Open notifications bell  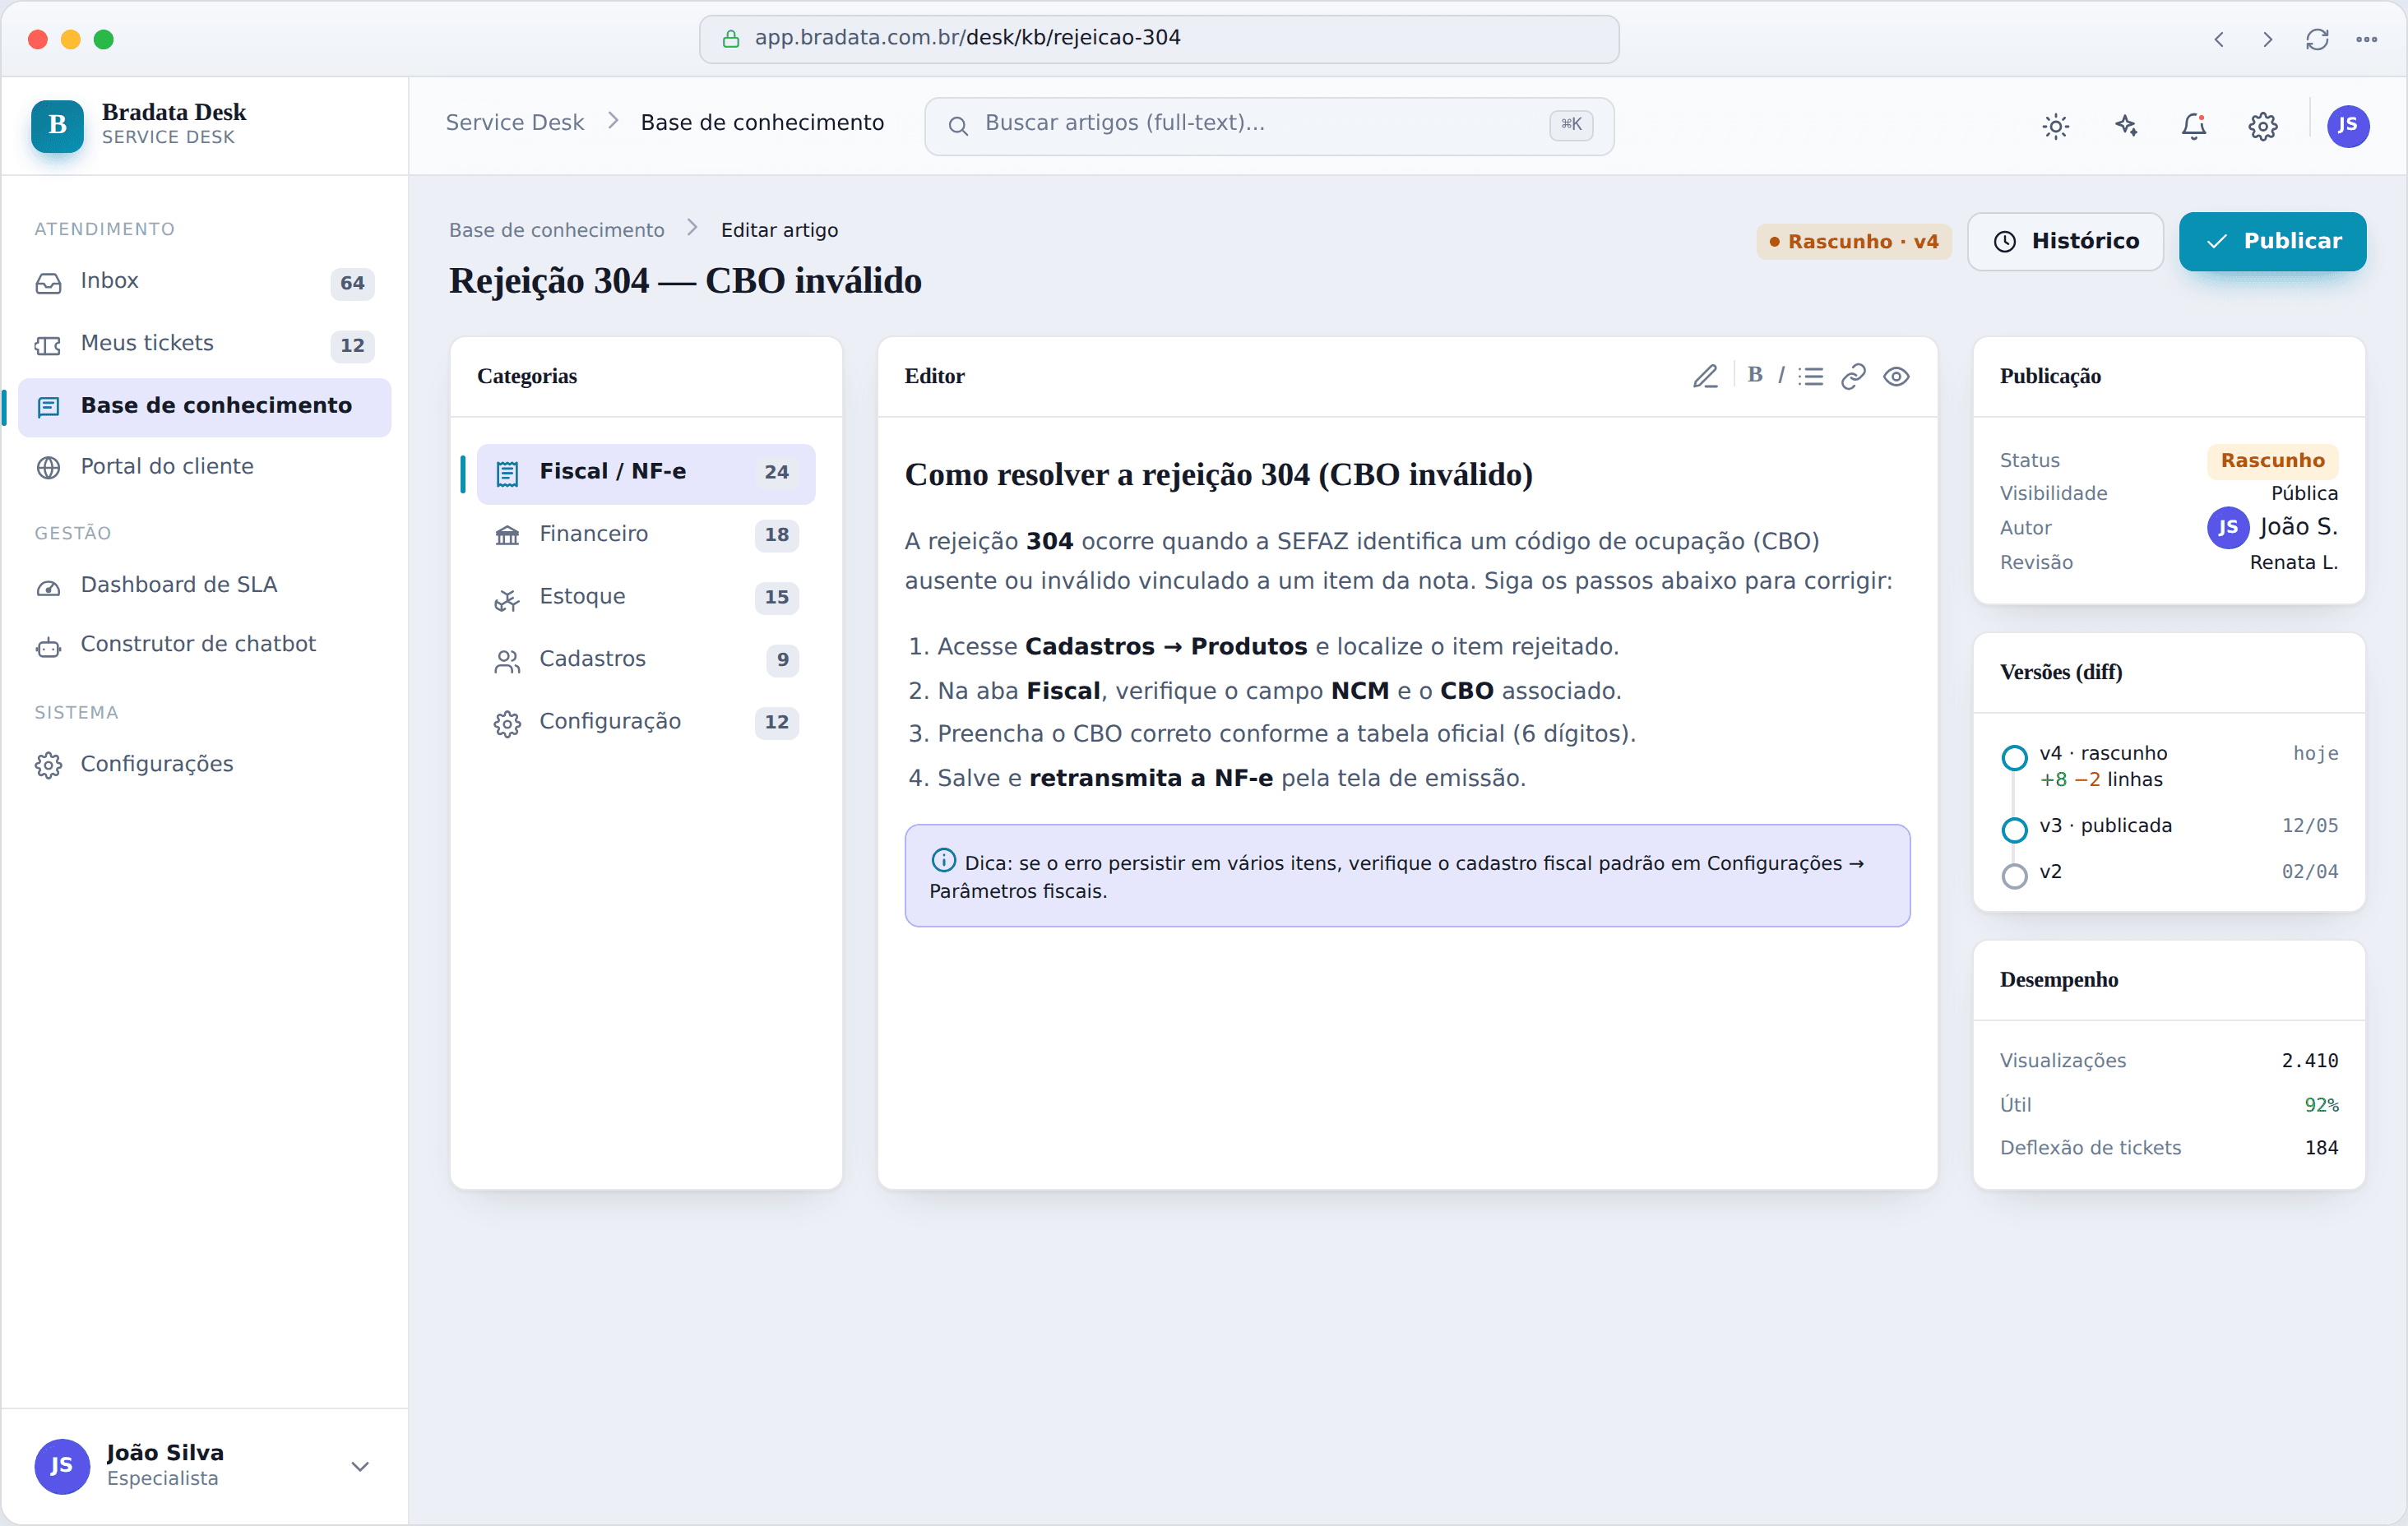[2194, 126]
